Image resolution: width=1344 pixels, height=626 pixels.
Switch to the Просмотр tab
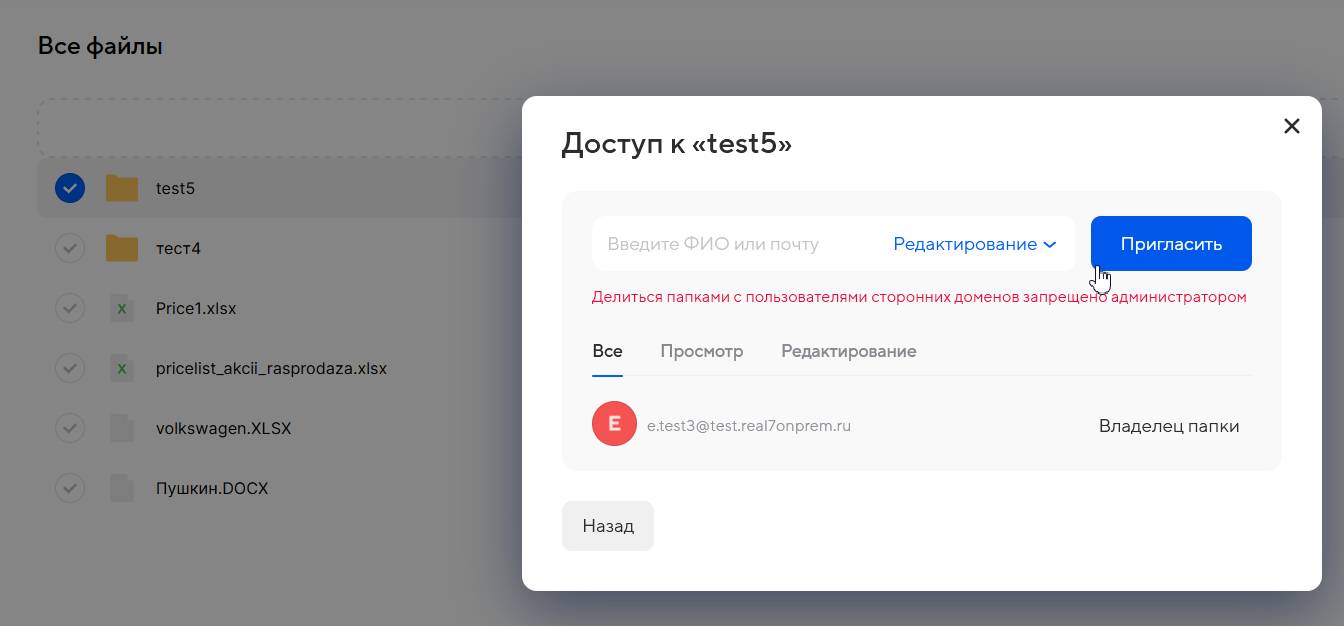click(701, 351)
